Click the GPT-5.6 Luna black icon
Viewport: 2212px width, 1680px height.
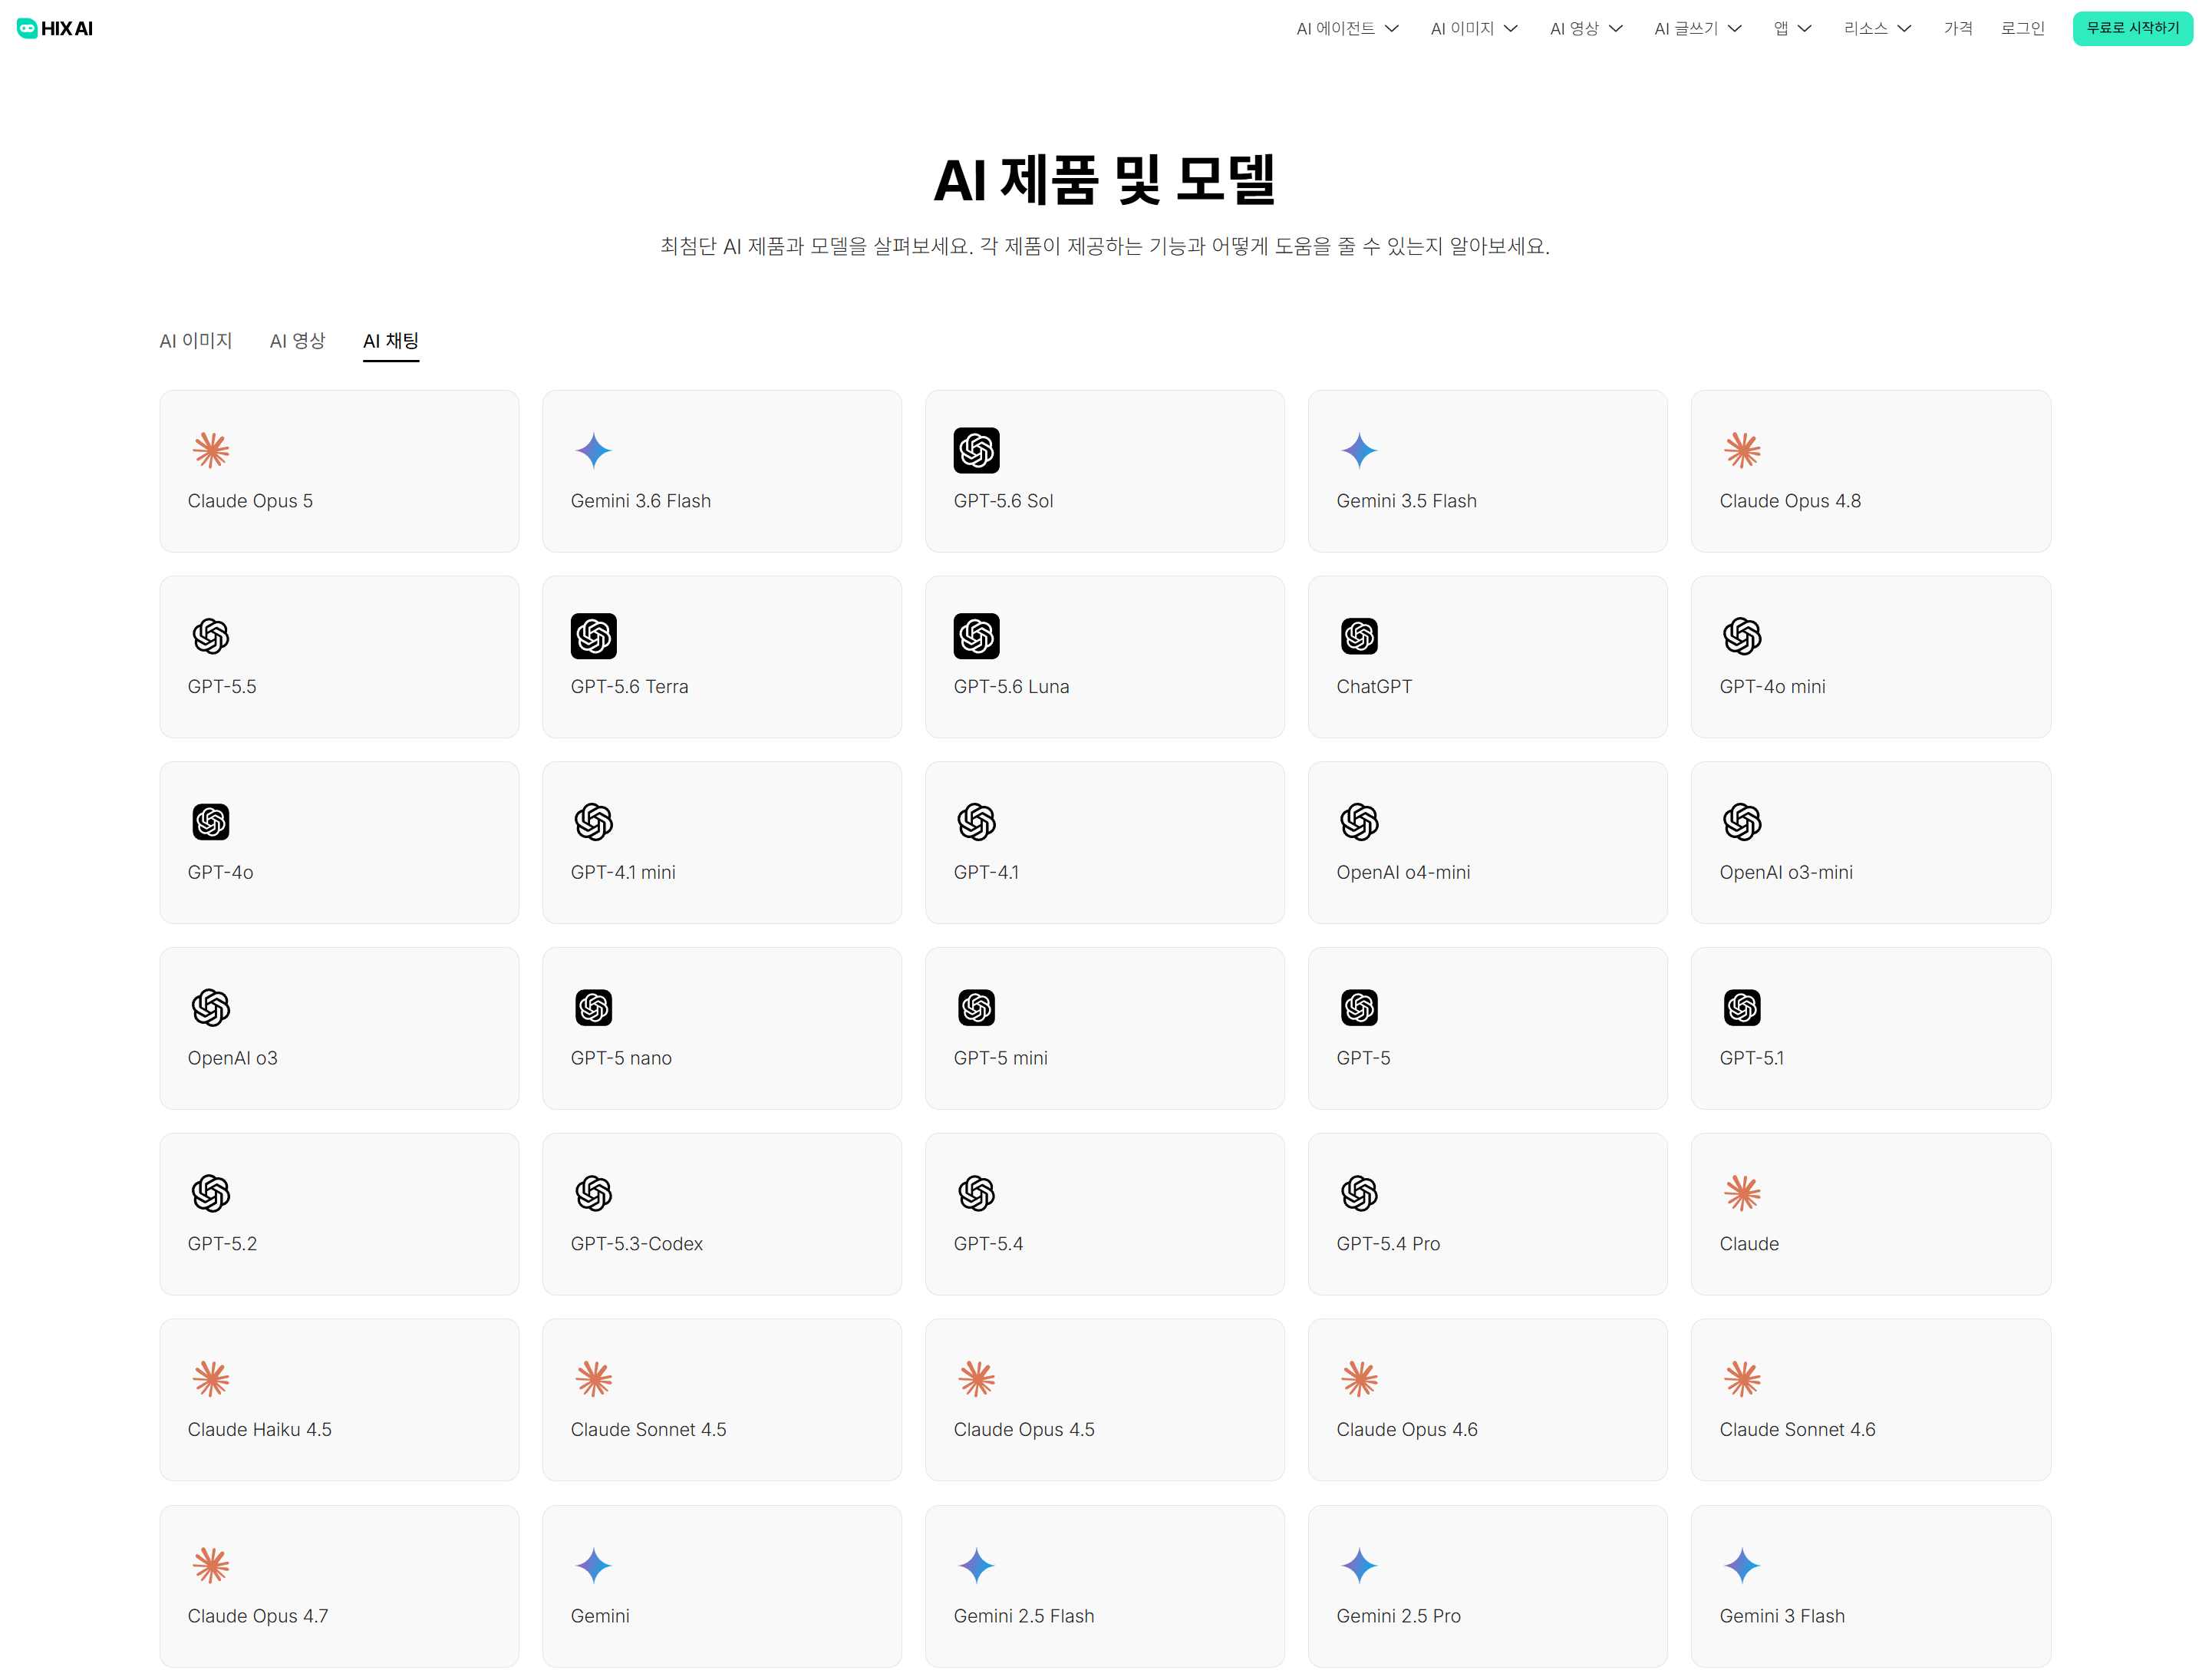(x=977, y=636)
